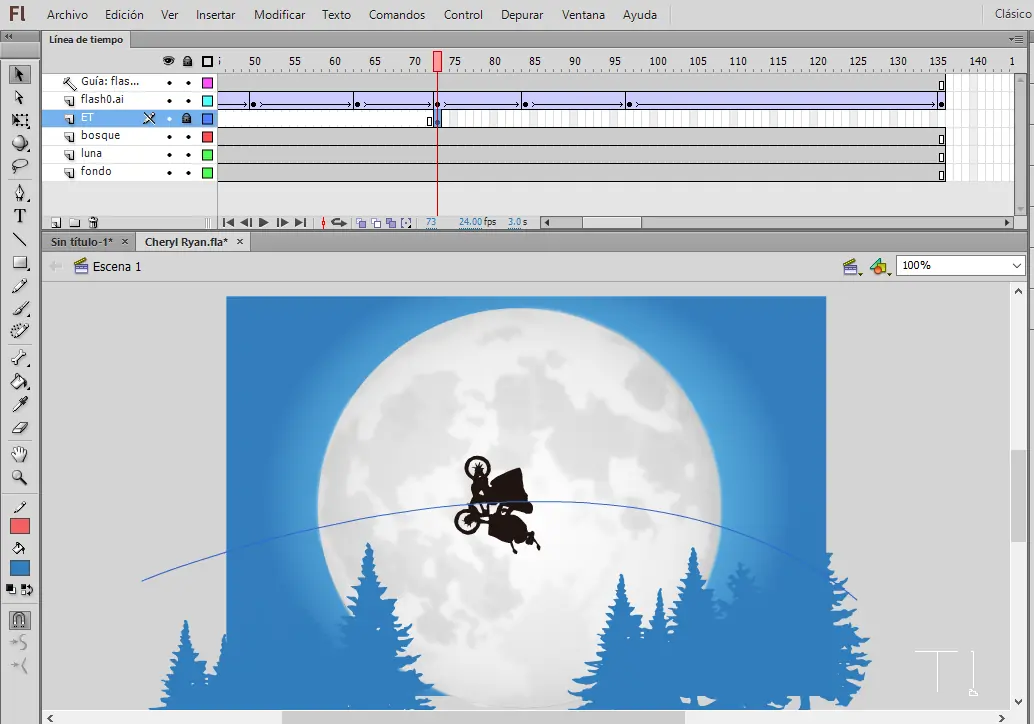
Task: Open the Insertar menu
Action: click(216, 15)
